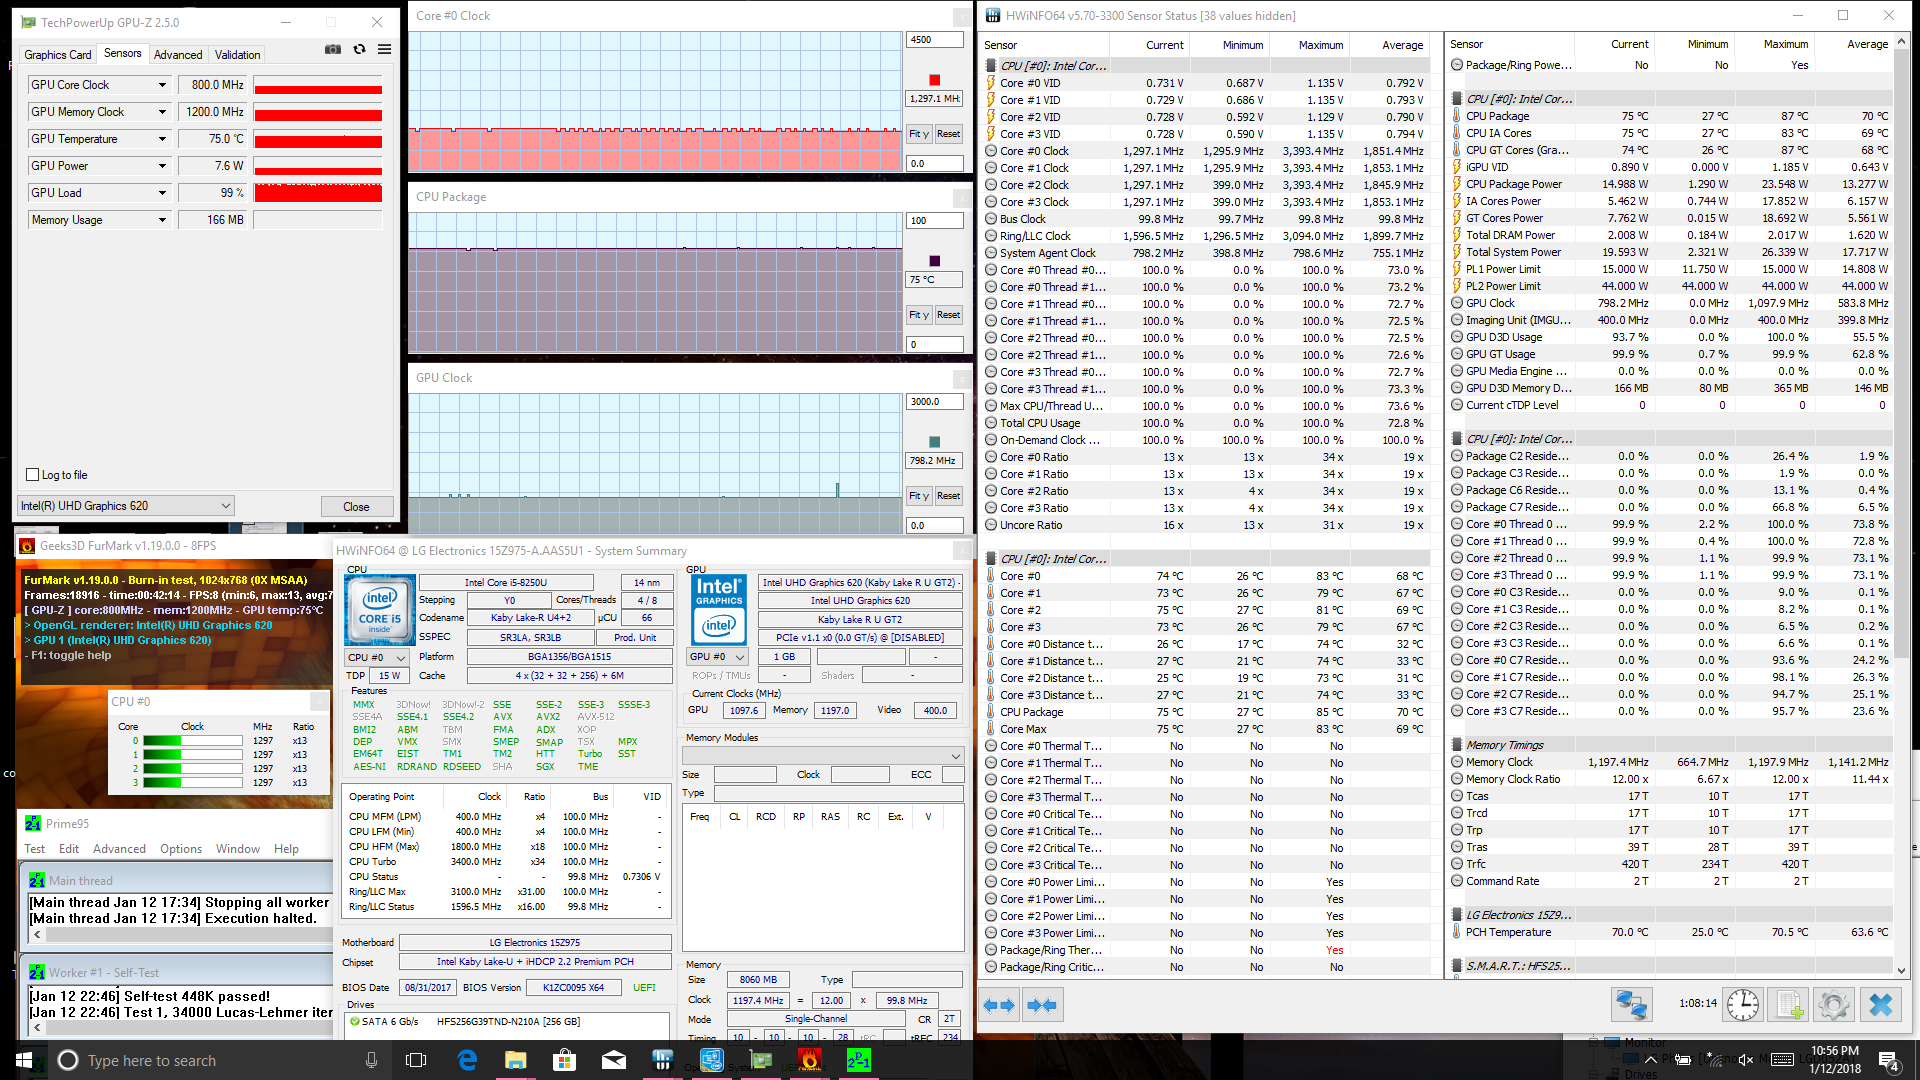Switch to GPU-Z Graphics Card tab
Screen dimensions: 1920x1080
tap(58, 55)
